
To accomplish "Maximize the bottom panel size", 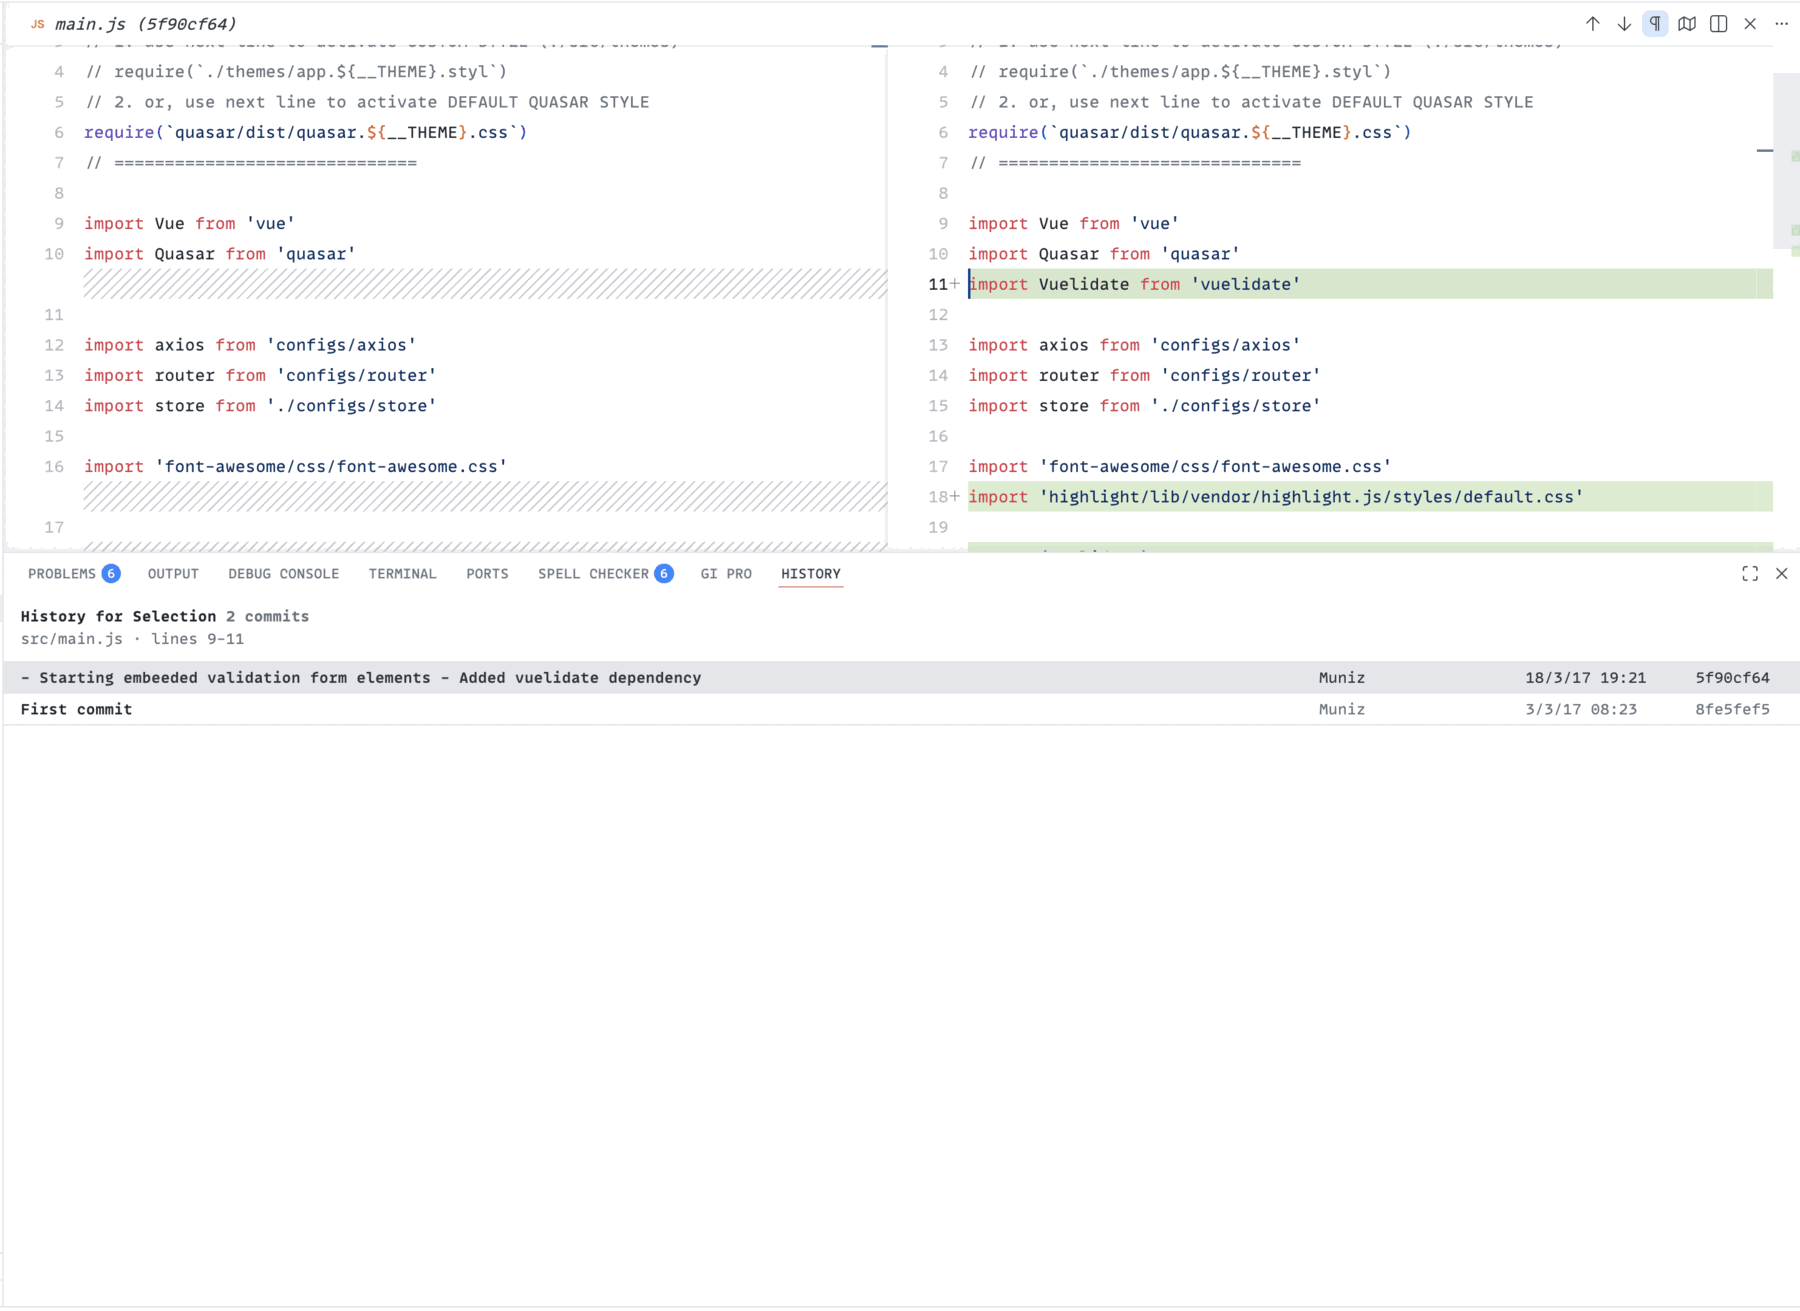I will pyautogui.click(x=1750, y=573).
